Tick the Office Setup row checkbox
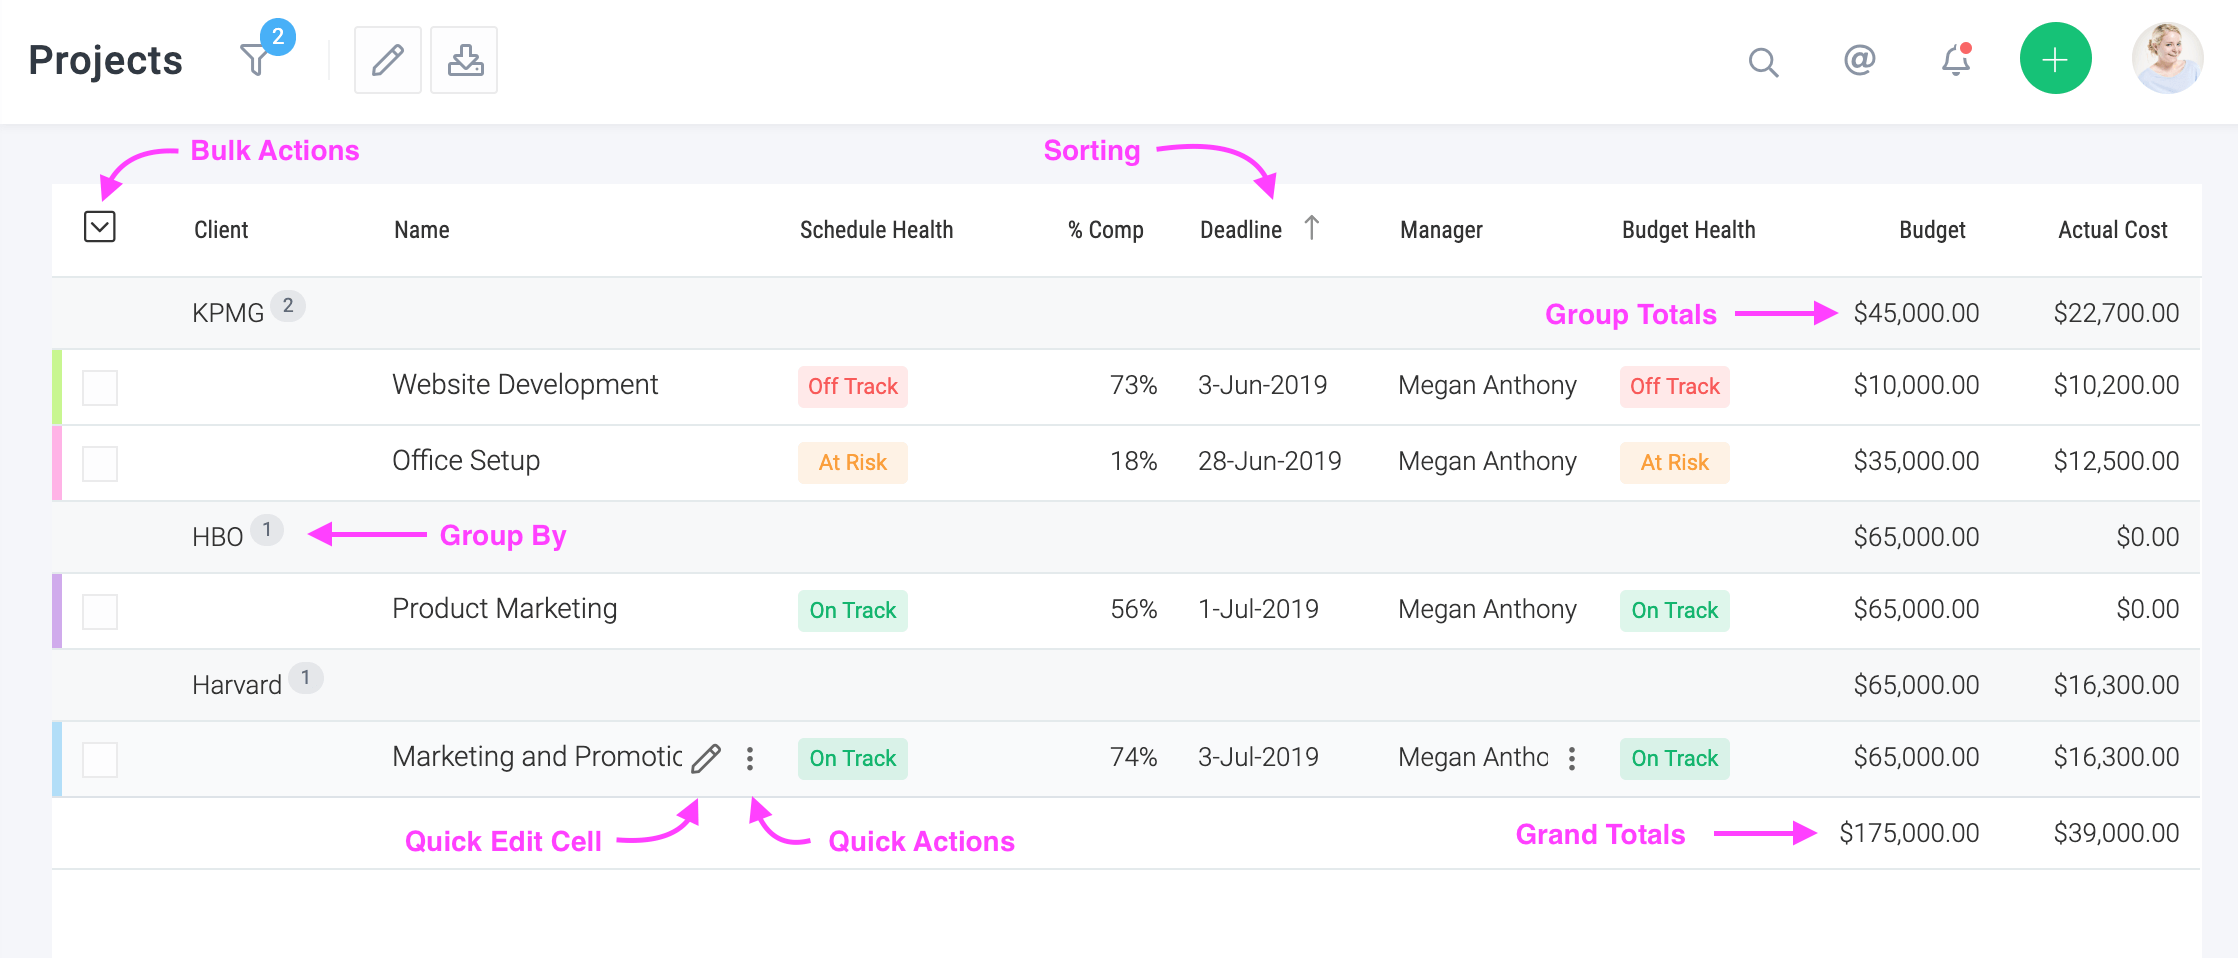This screenshot has height=958, width=2238. (x=100, y=463)
